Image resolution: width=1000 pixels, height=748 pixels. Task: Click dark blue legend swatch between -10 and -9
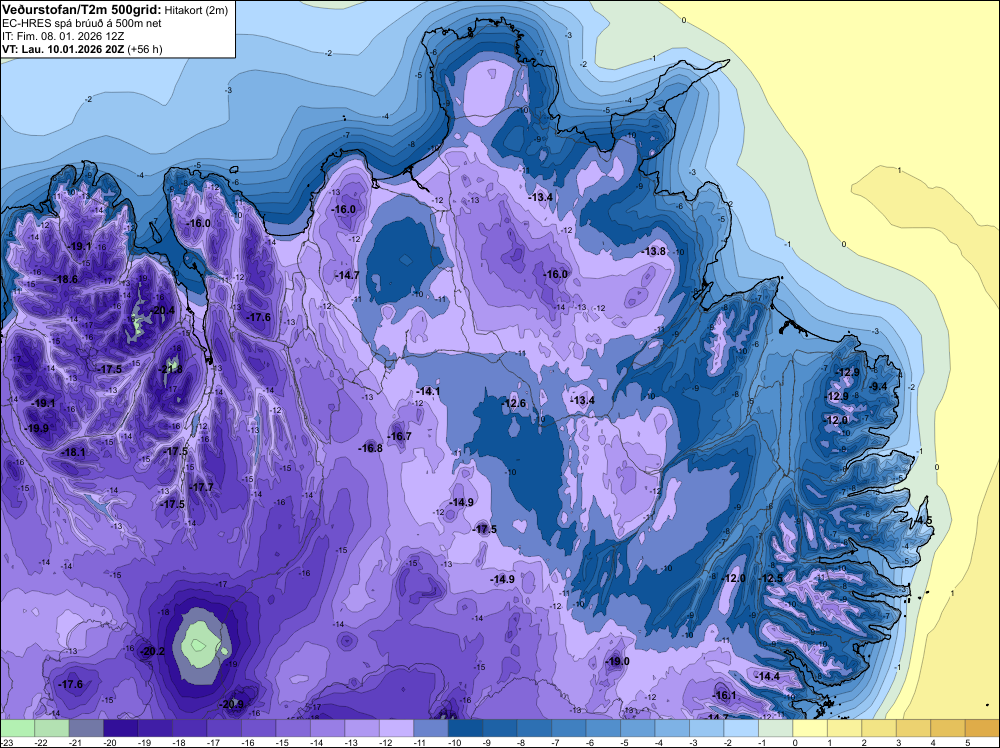point(465,728)
